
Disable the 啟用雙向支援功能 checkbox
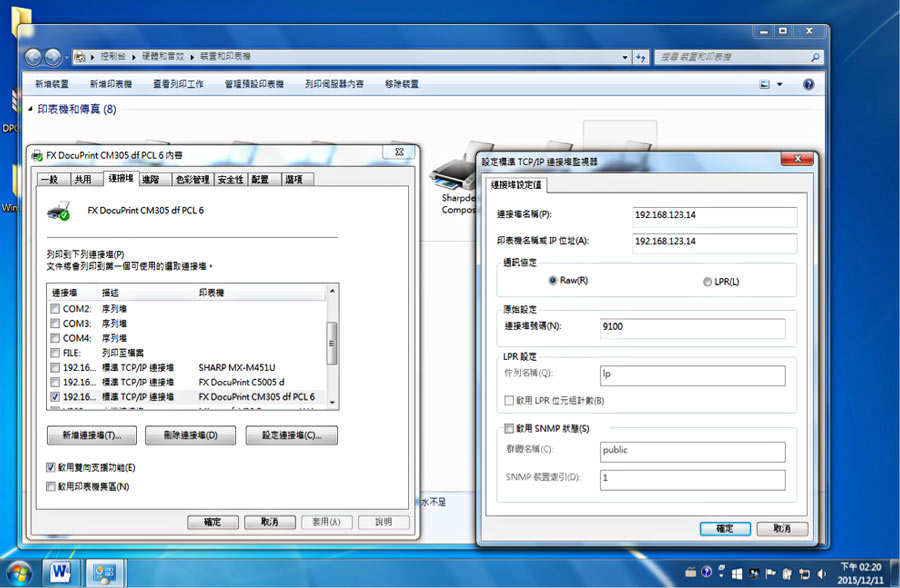tap(51, 467)
